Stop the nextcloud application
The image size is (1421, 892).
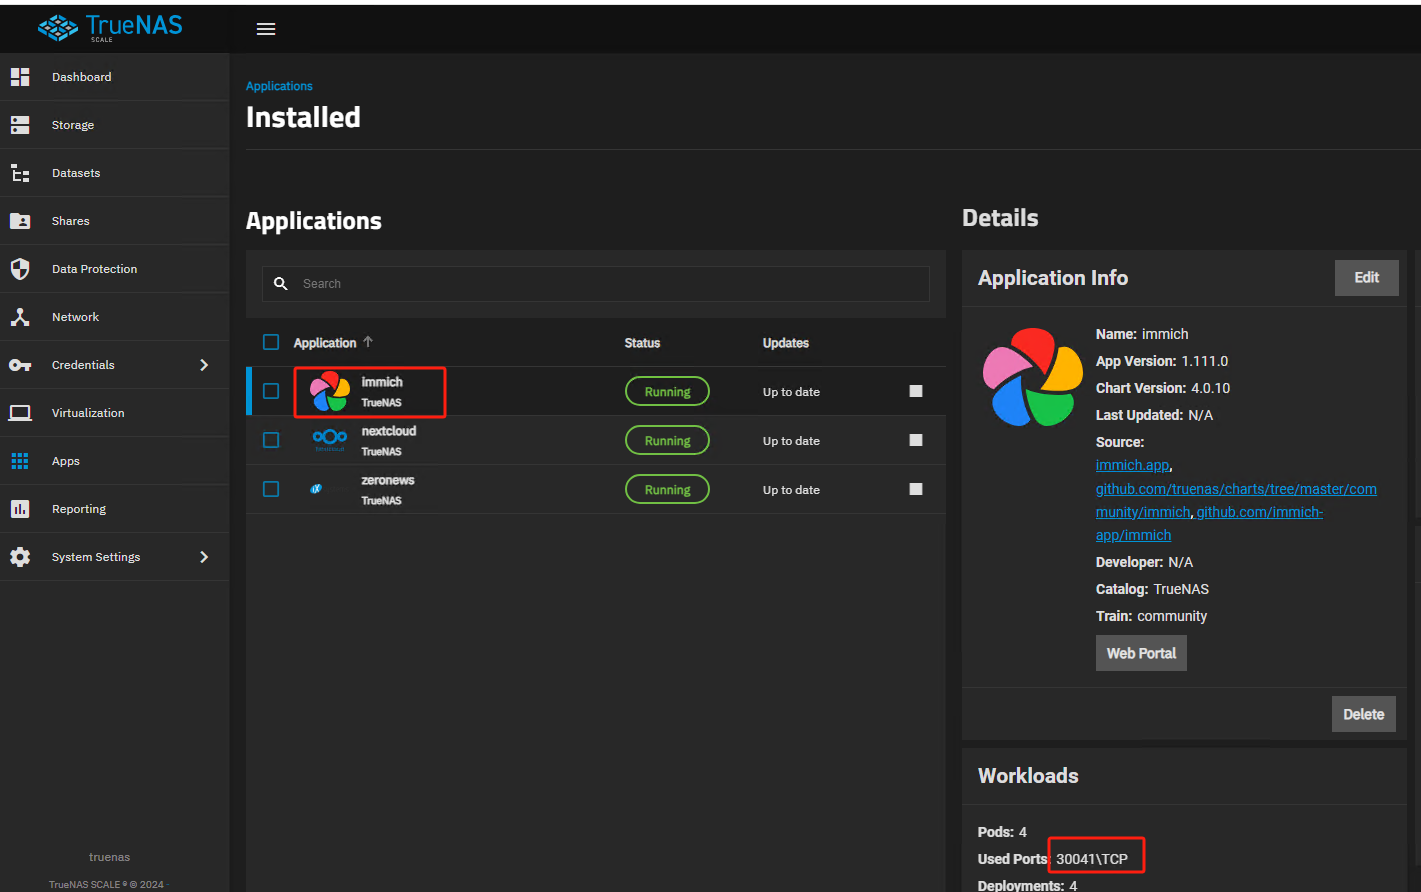click(916, 440)
